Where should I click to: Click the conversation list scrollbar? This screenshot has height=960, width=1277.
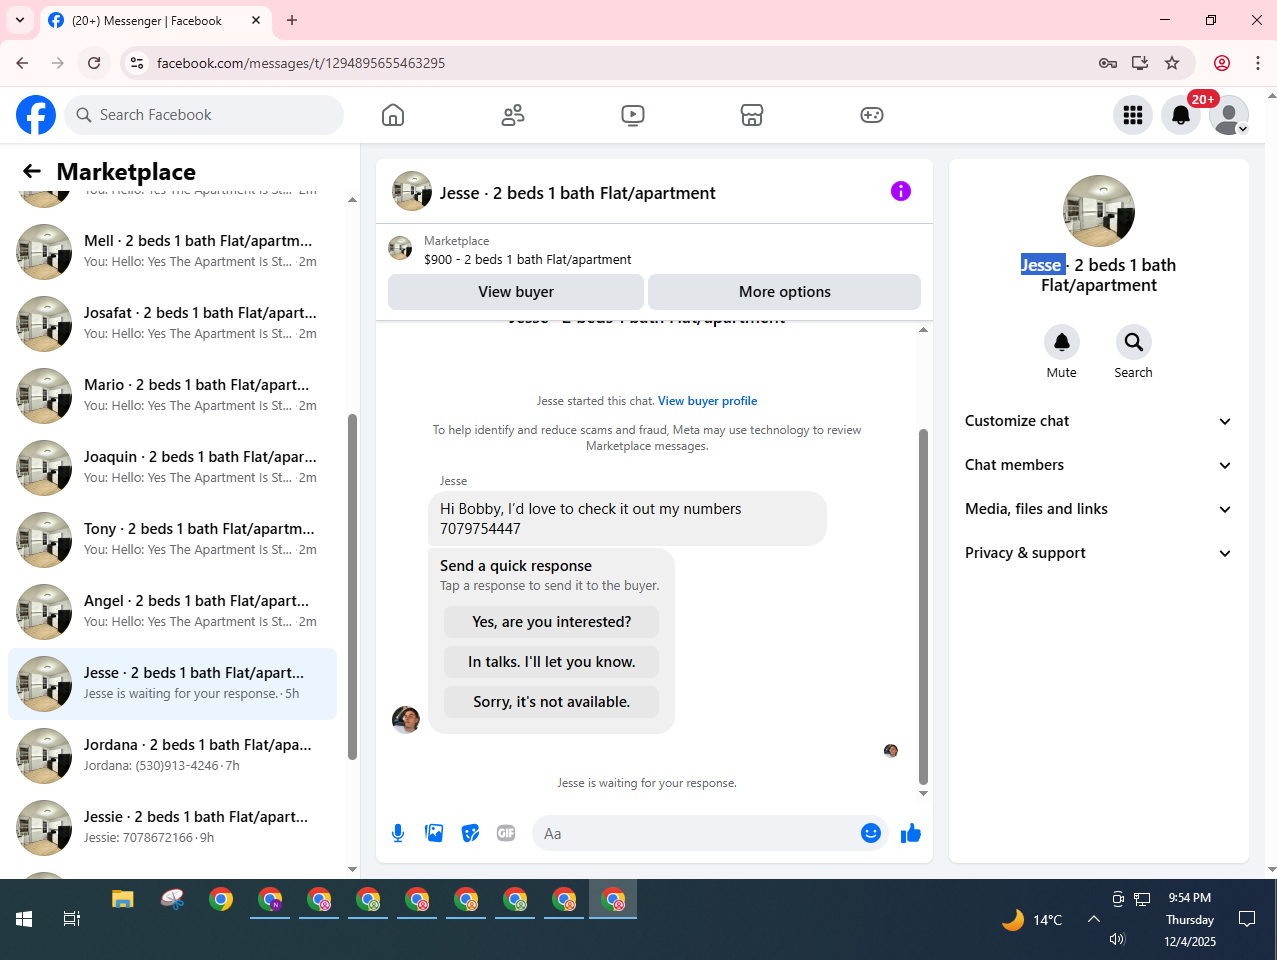point(352,587)
